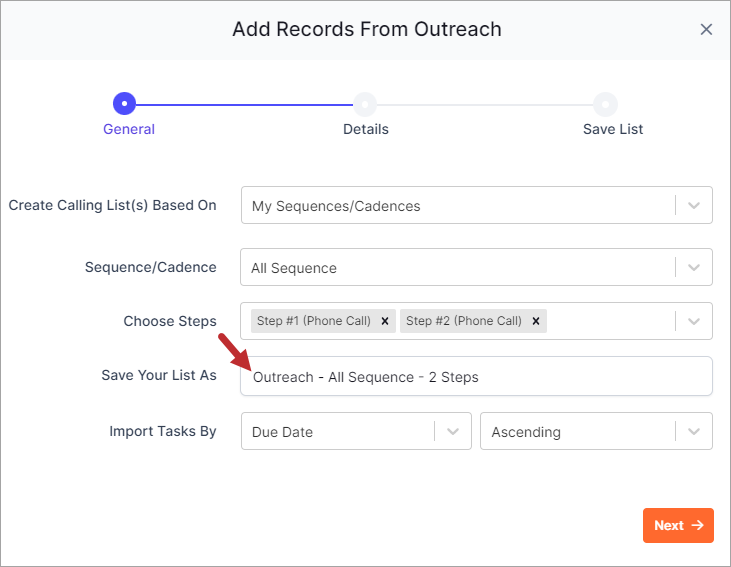Viewport: 731px width, 567px height.
Task: Switch to the Details step label
Action: coord(366,129)
